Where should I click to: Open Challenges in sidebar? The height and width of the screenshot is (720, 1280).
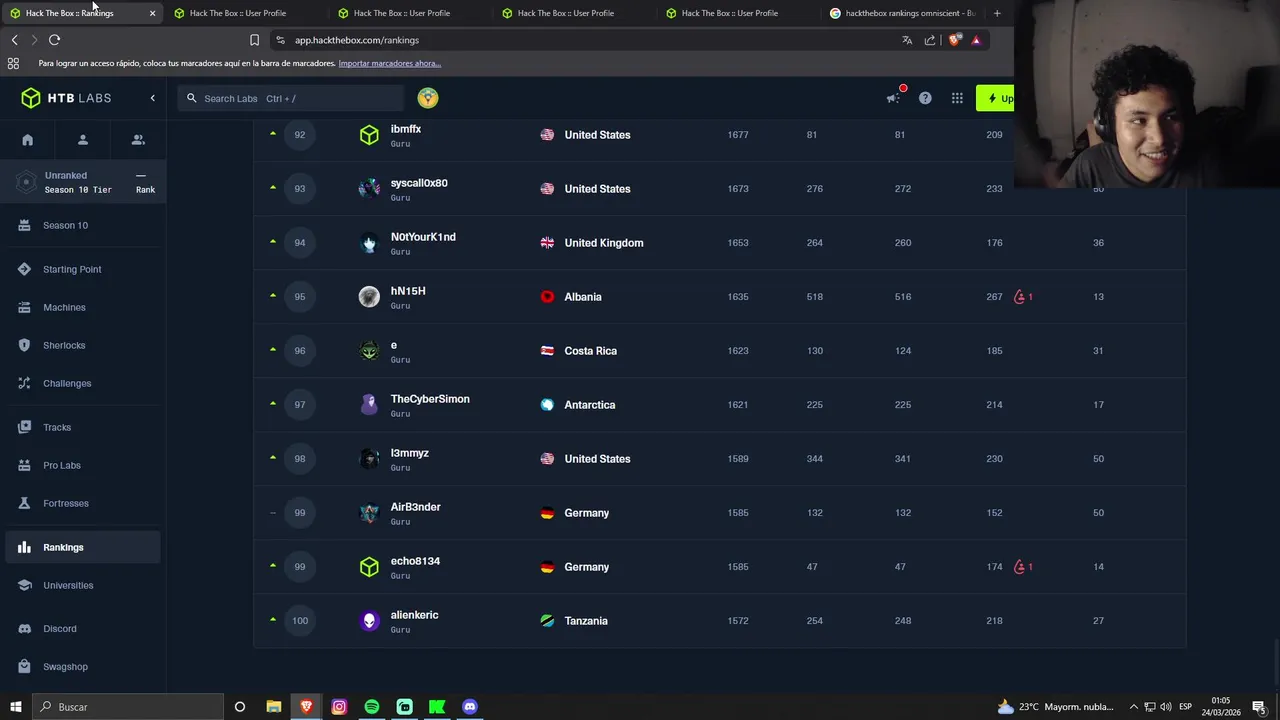click(x=83, y=383)
